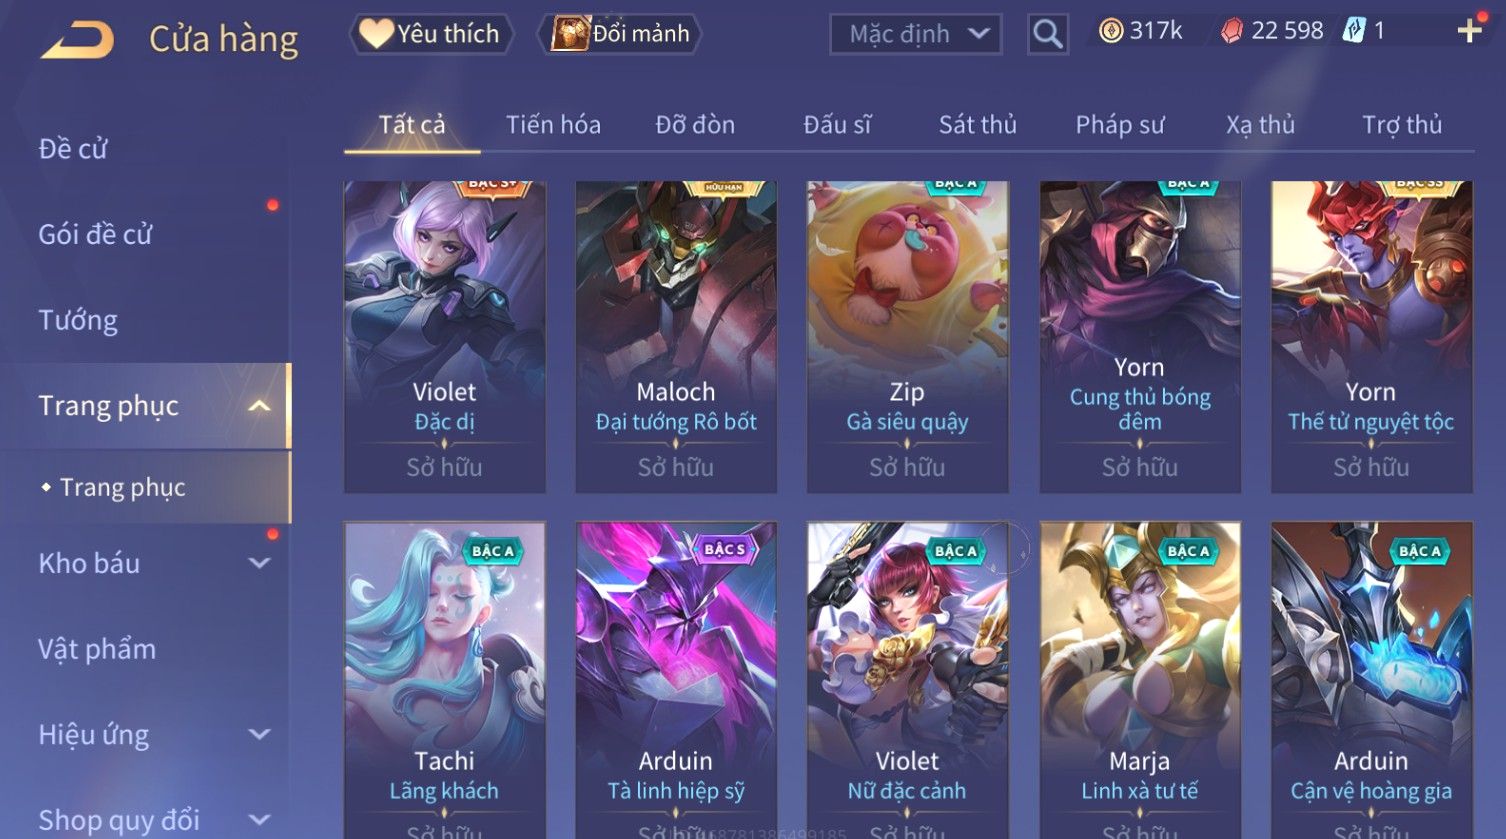Tap the red gem currency icon
This screenshot has width=1506, height=839.
point(1232,31)
